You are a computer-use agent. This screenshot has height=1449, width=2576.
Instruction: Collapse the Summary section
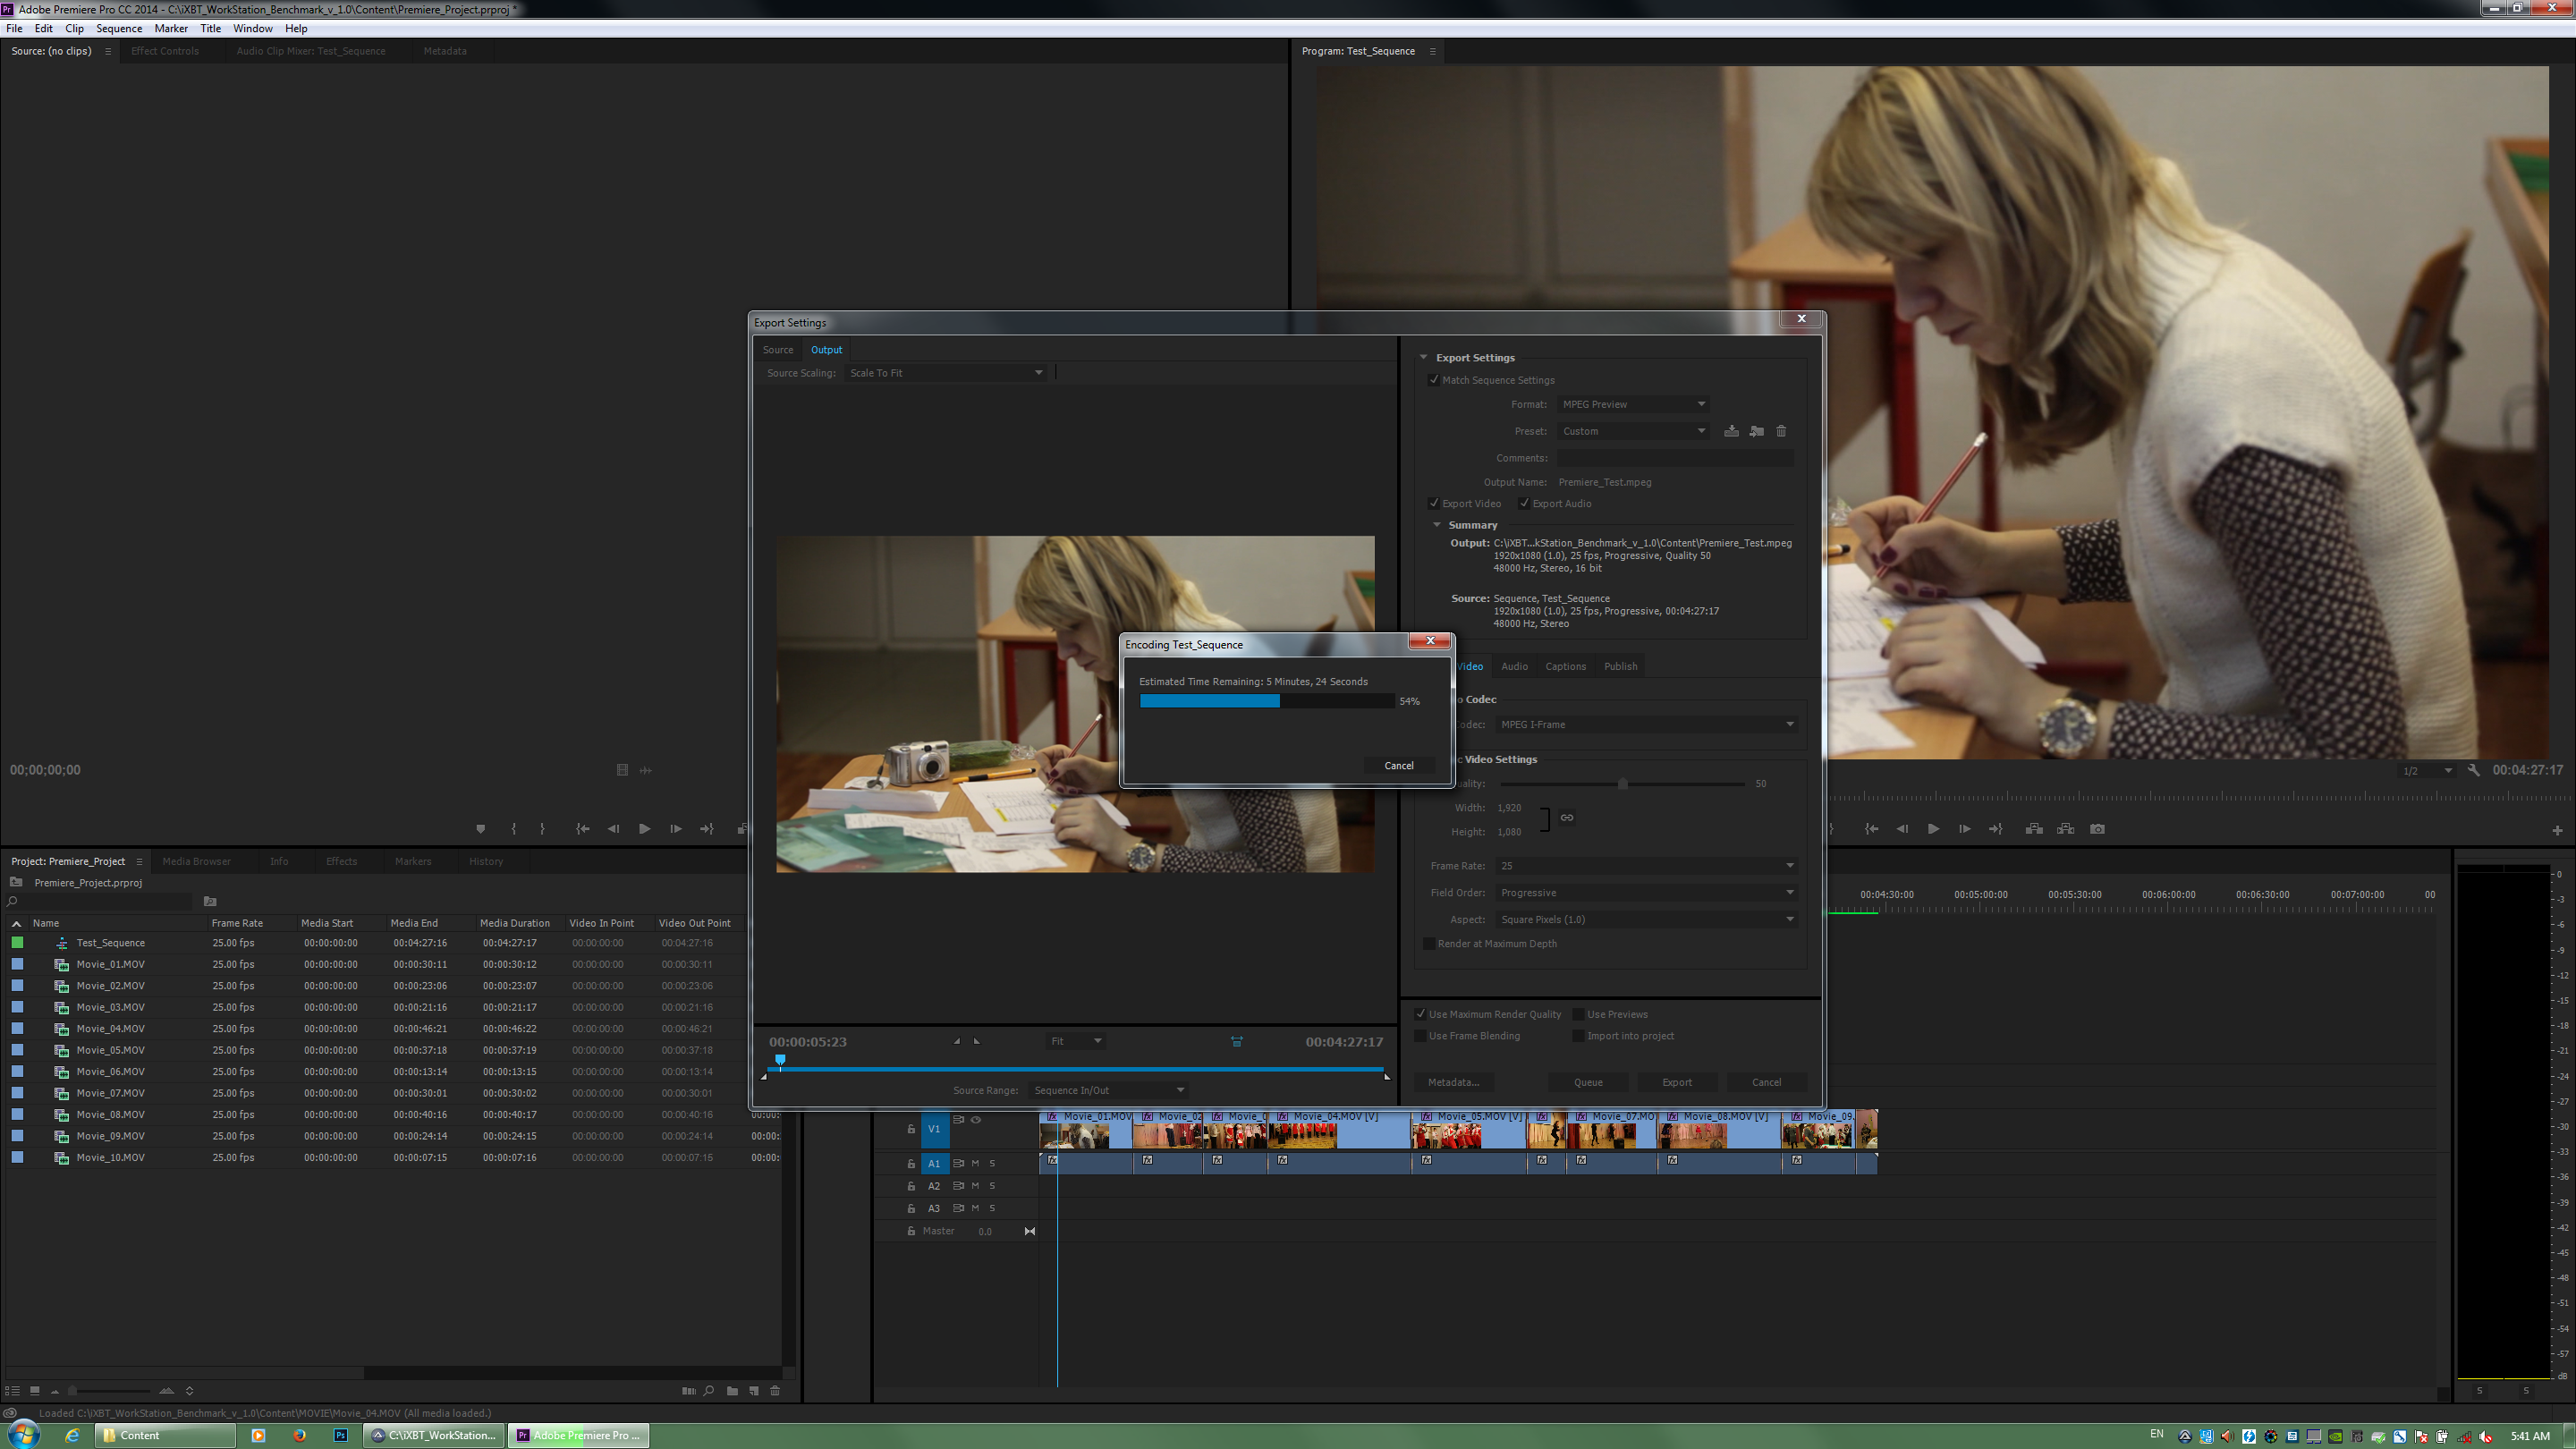1437,525
